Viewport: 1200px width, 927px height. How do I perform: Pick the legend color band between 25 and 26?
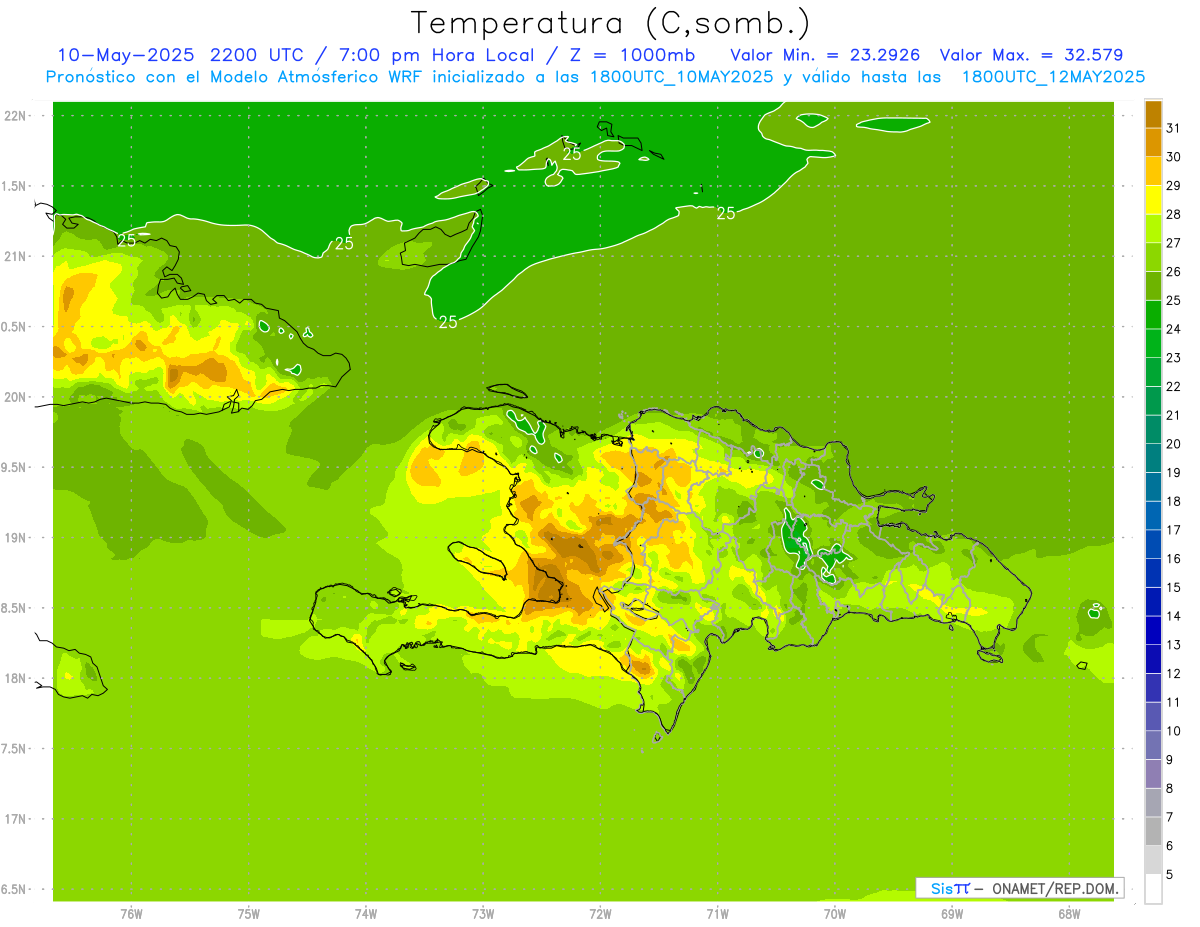(x=1153, y=286)
